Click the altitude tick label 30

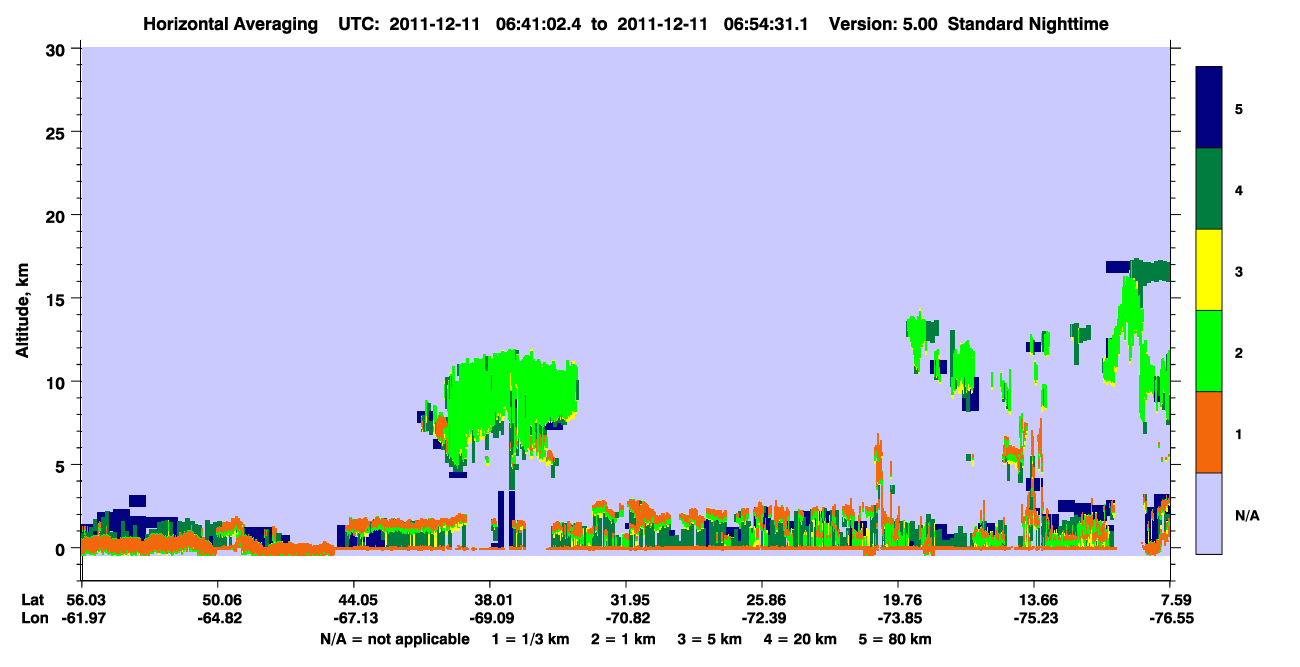click(58, 48)
